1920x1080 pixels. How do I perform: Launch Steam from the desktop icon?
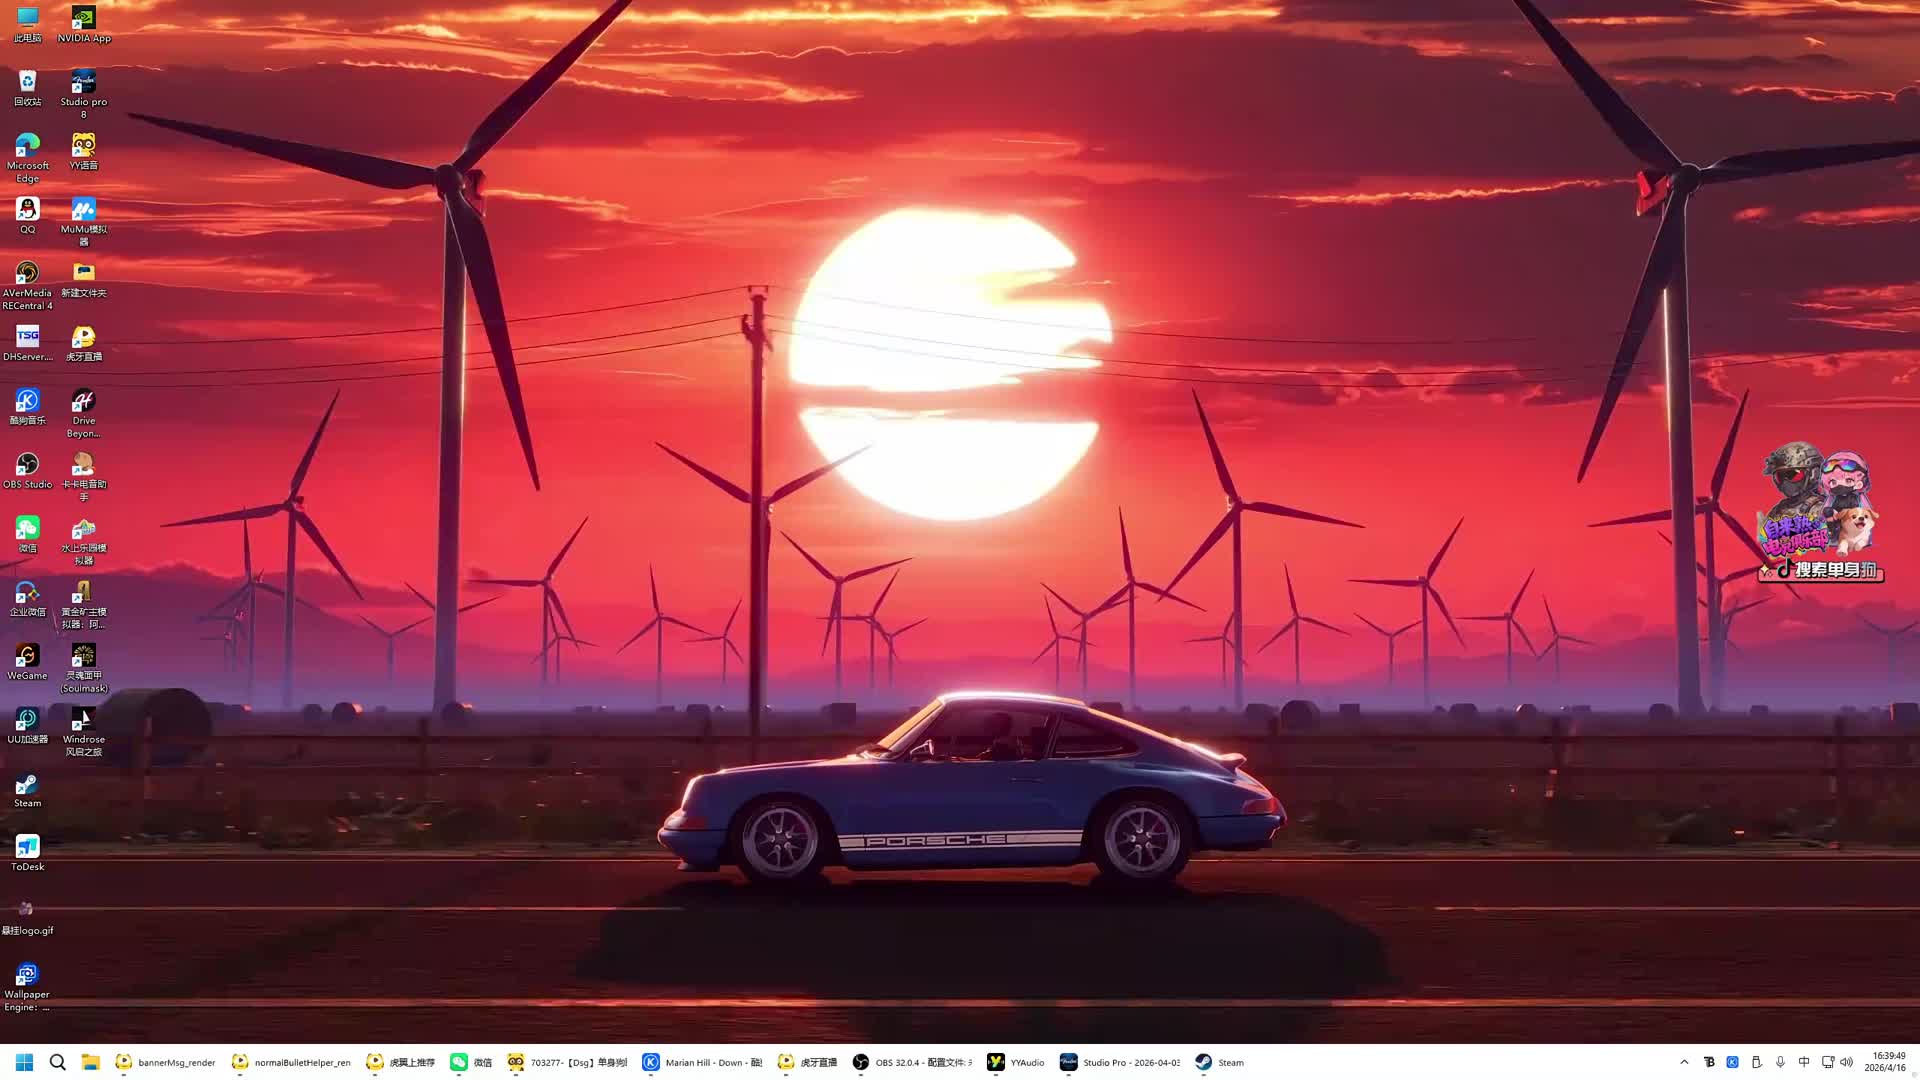click(x=27, y=785)
